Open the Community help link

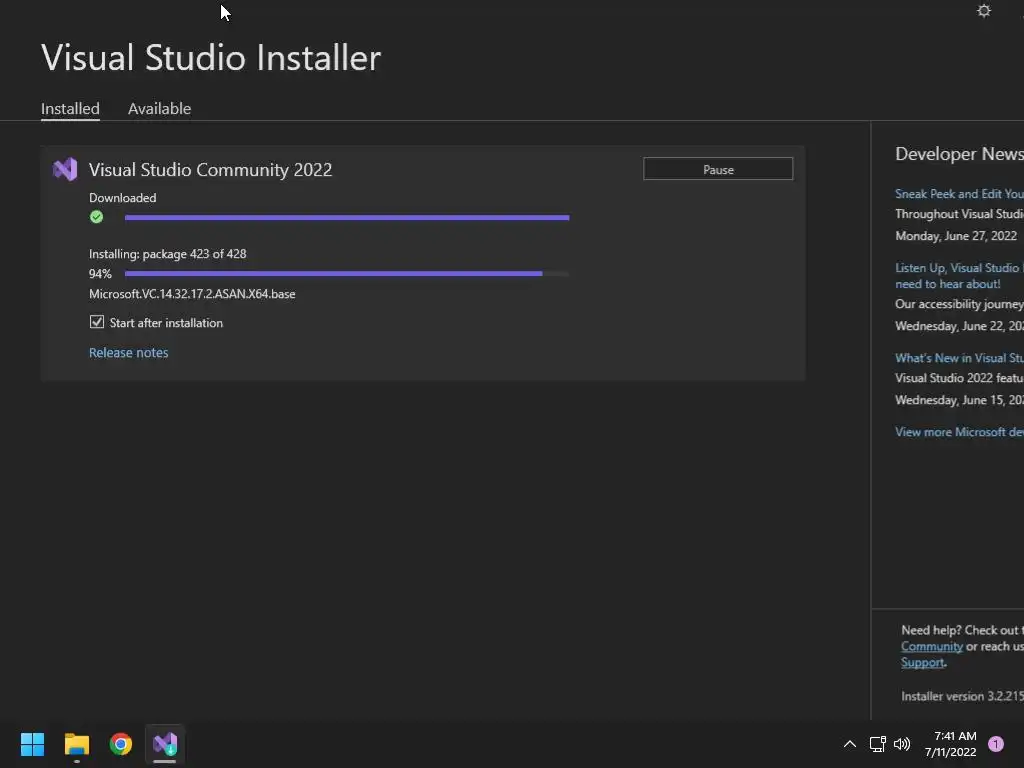click(932, 647)
